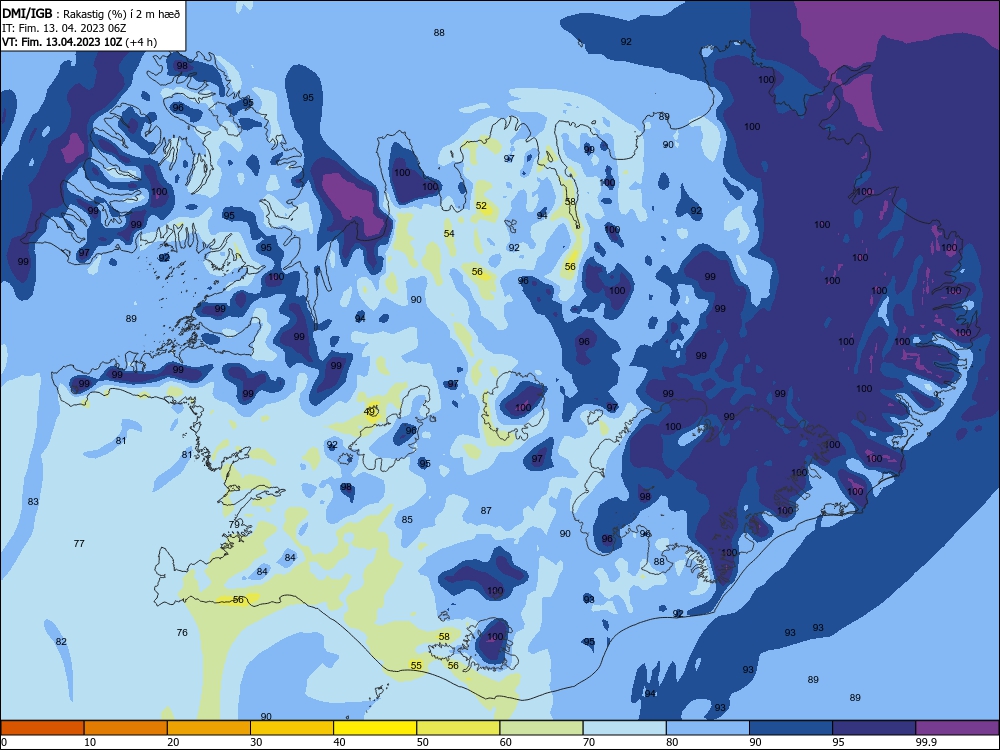Select the humidity value '54' on the map

tap(449, 233)
